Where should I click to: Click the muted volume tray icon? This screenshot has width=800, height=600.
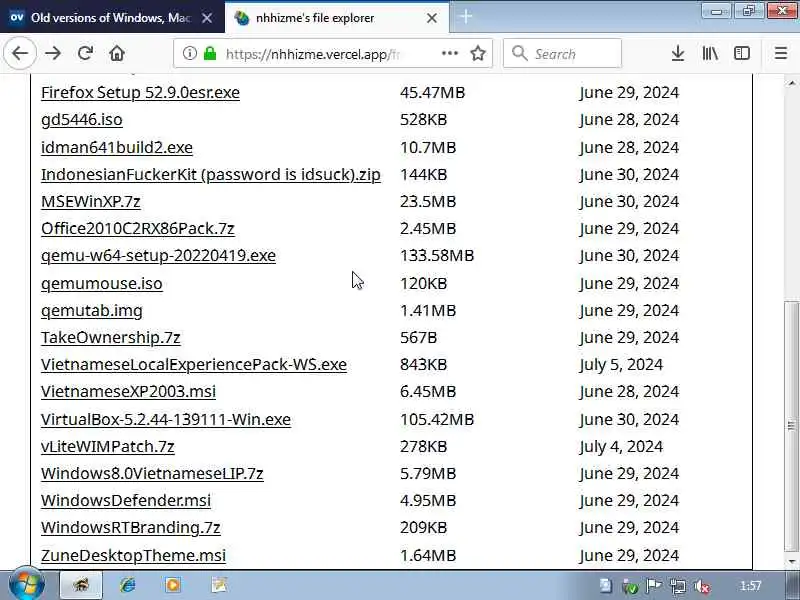tap(703, 586)
